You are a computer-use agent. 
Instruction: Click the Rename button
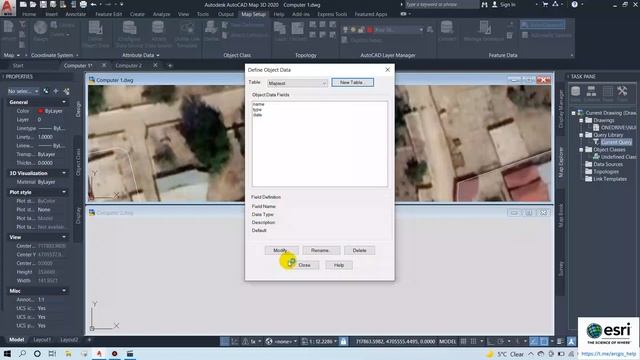[321, 250]
